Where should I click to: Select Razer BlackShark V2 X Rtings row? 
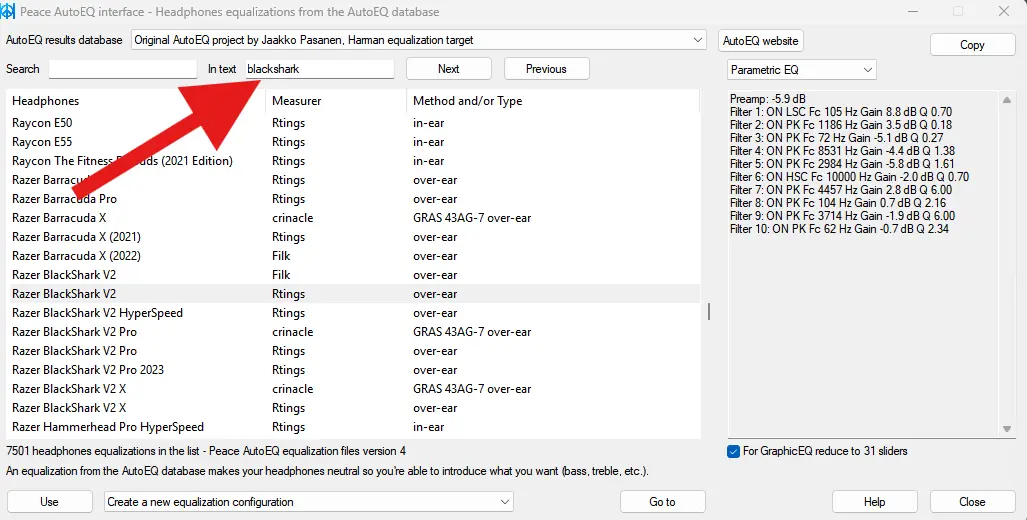click(x=353, y=407)
